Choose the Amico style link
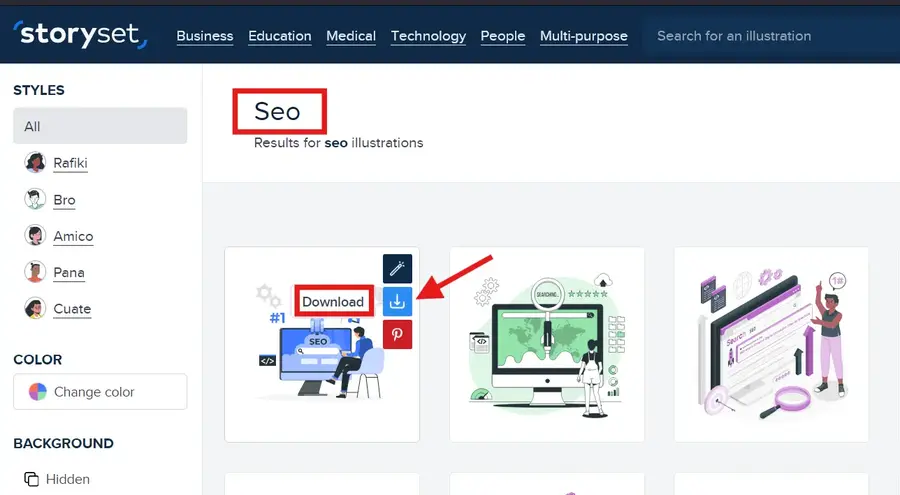Viewport: 900px width, 495px height. point(73,236)
